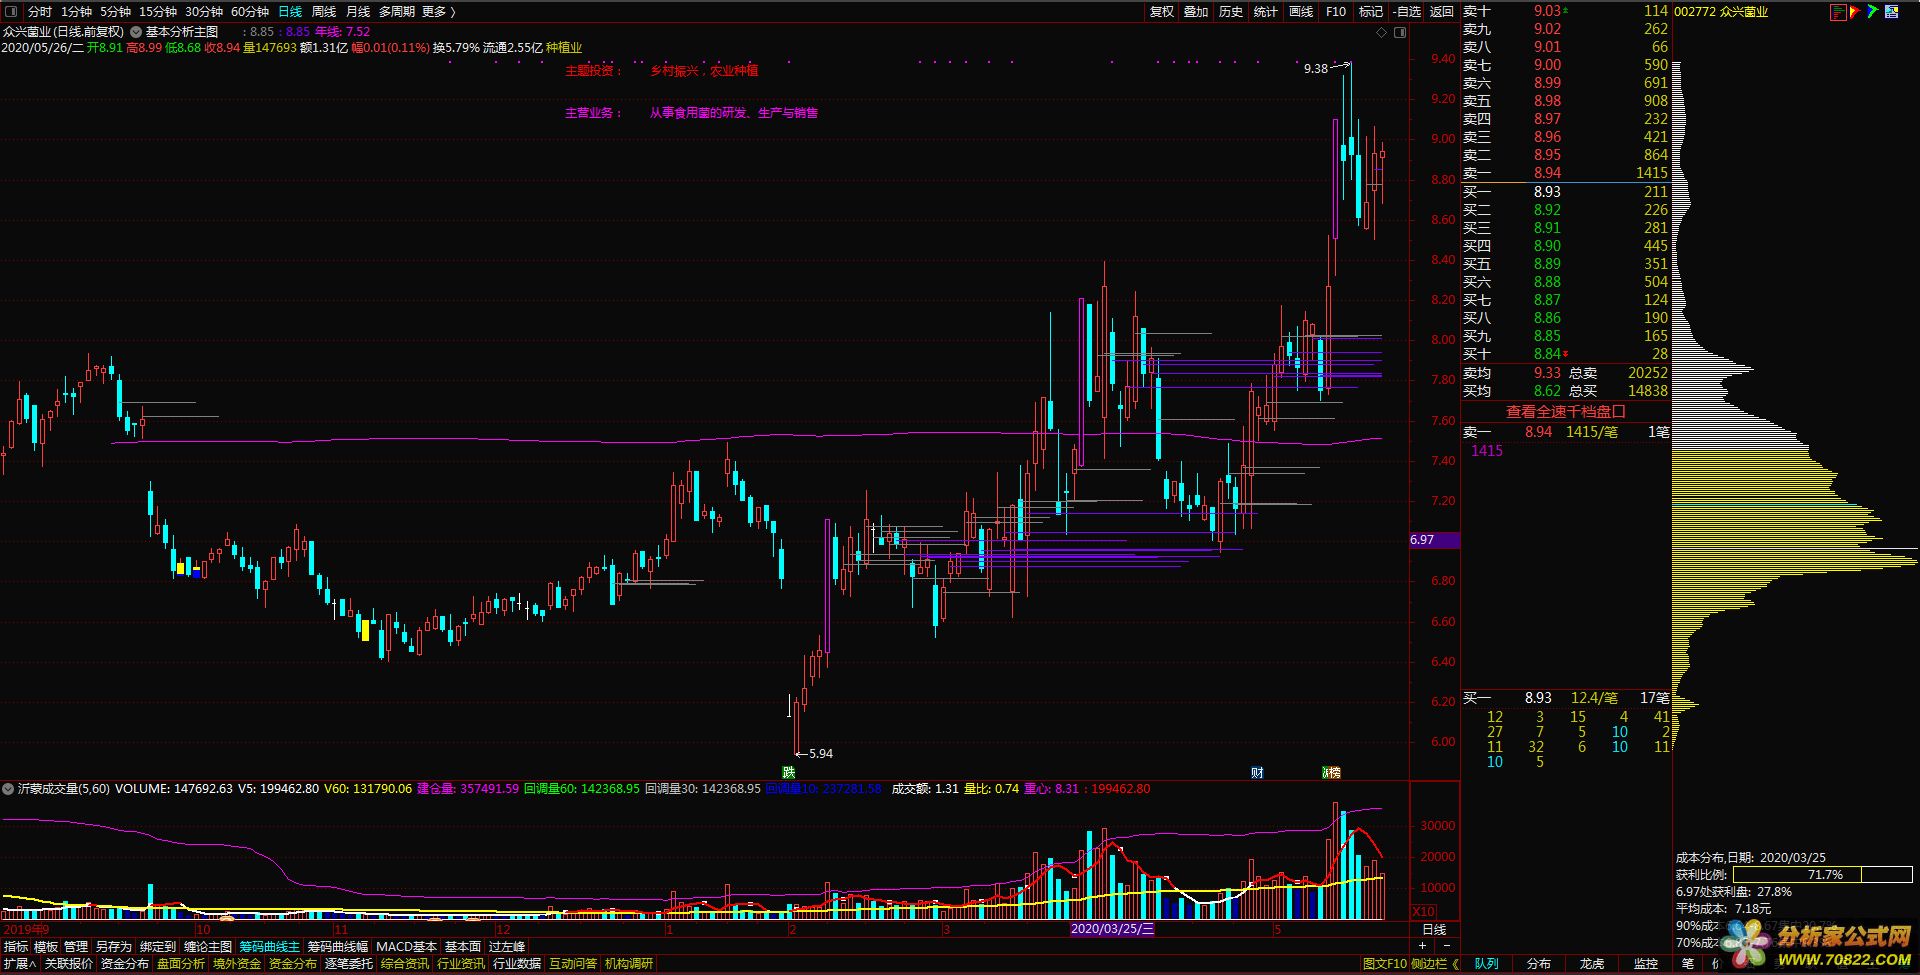Switch to 1分钟 timeframe
The width and height of the screenshot is (1920, 975).
76,12
